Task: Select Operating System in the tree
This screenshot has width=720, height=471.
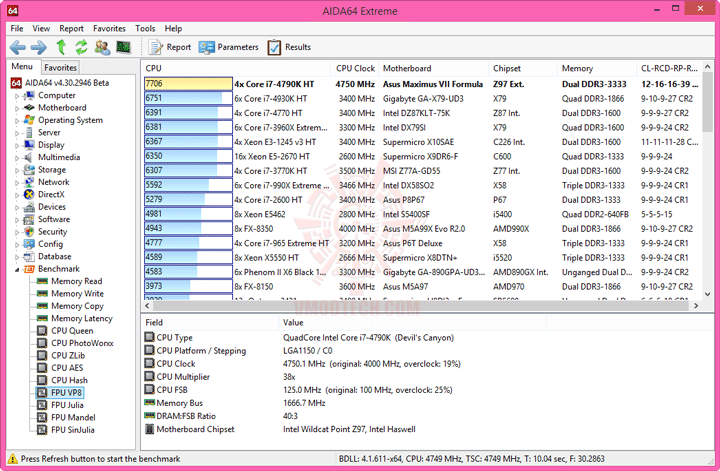Action: tap(70, 120)
